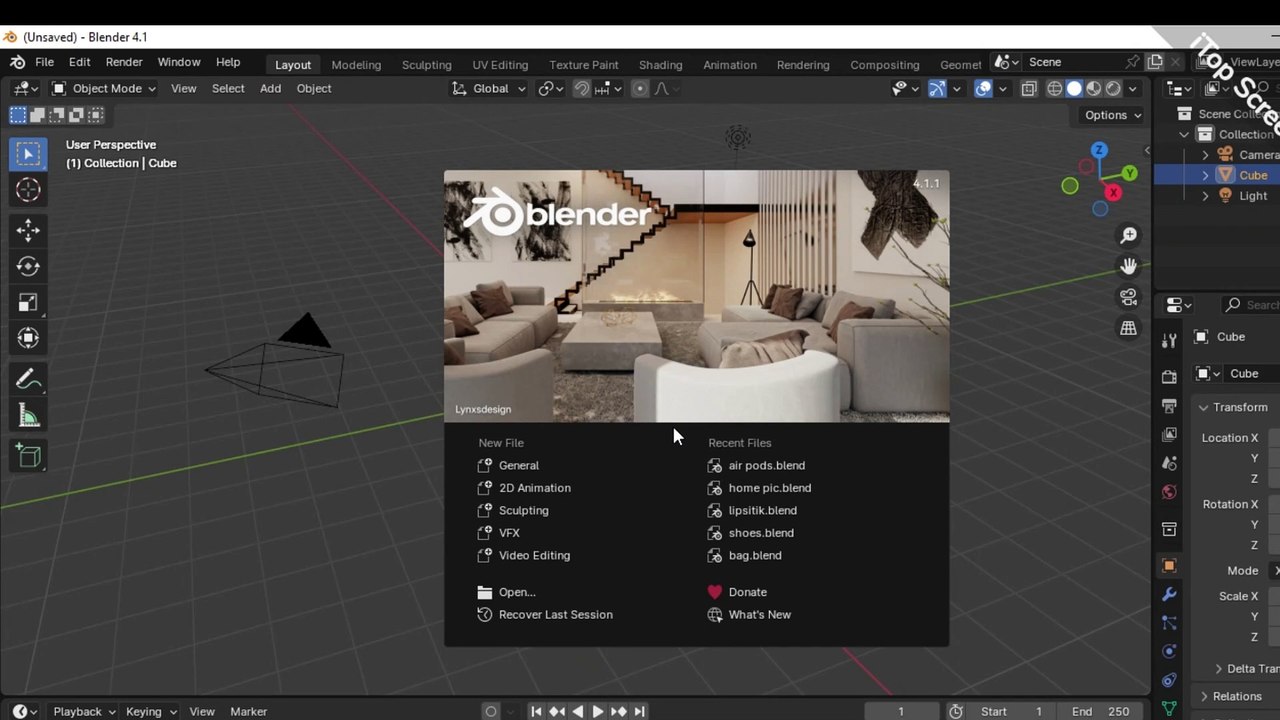Open the Tool properties tab
This screenshot has width=1280, height=720.
(1169, 341)
